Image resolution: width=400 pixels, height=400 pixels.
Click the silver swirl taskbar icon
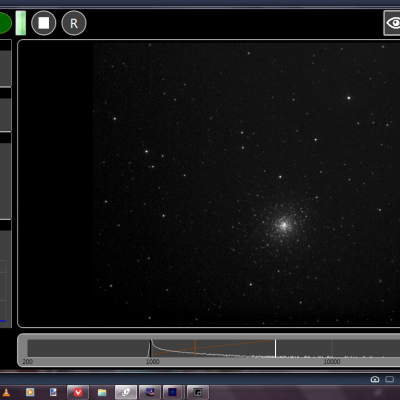coord(126,392)
